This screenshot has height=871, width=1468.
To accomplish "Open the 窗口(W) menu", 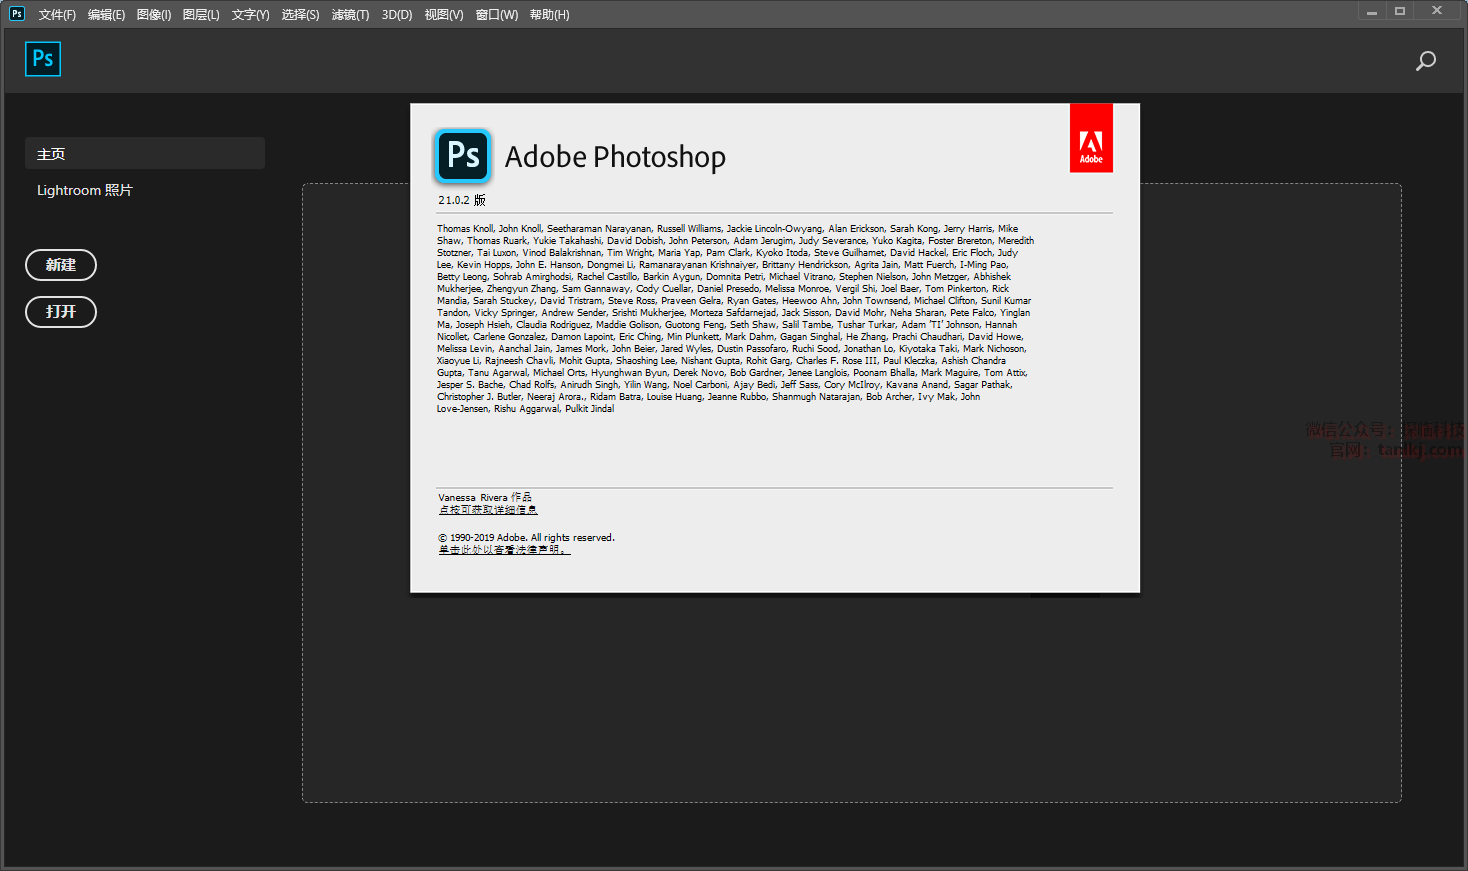I will coord(496,15).
